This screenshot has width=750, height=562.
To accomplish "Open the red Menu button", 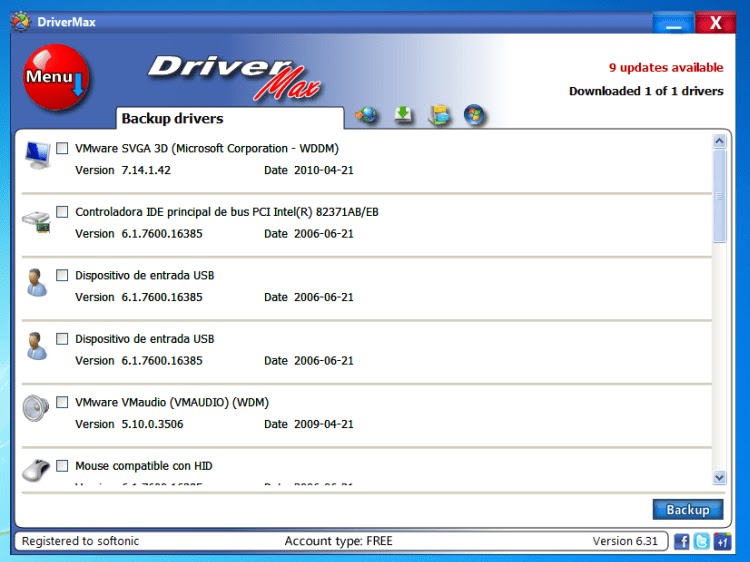I will pos(56,77).
